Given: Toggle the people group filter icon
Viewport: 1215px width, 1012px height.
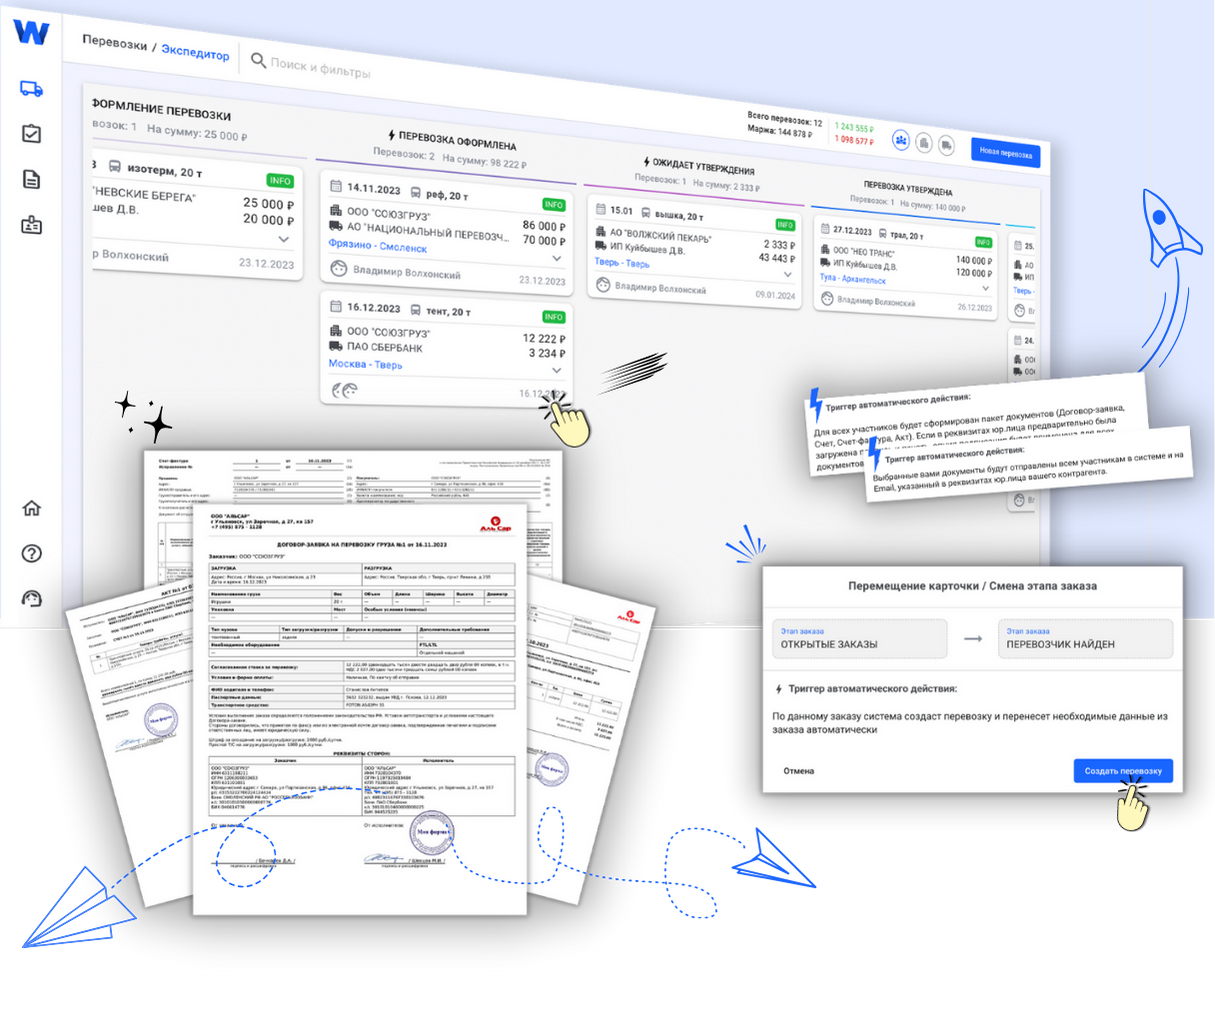Looking at the screenshot, I should click(901, 141).
